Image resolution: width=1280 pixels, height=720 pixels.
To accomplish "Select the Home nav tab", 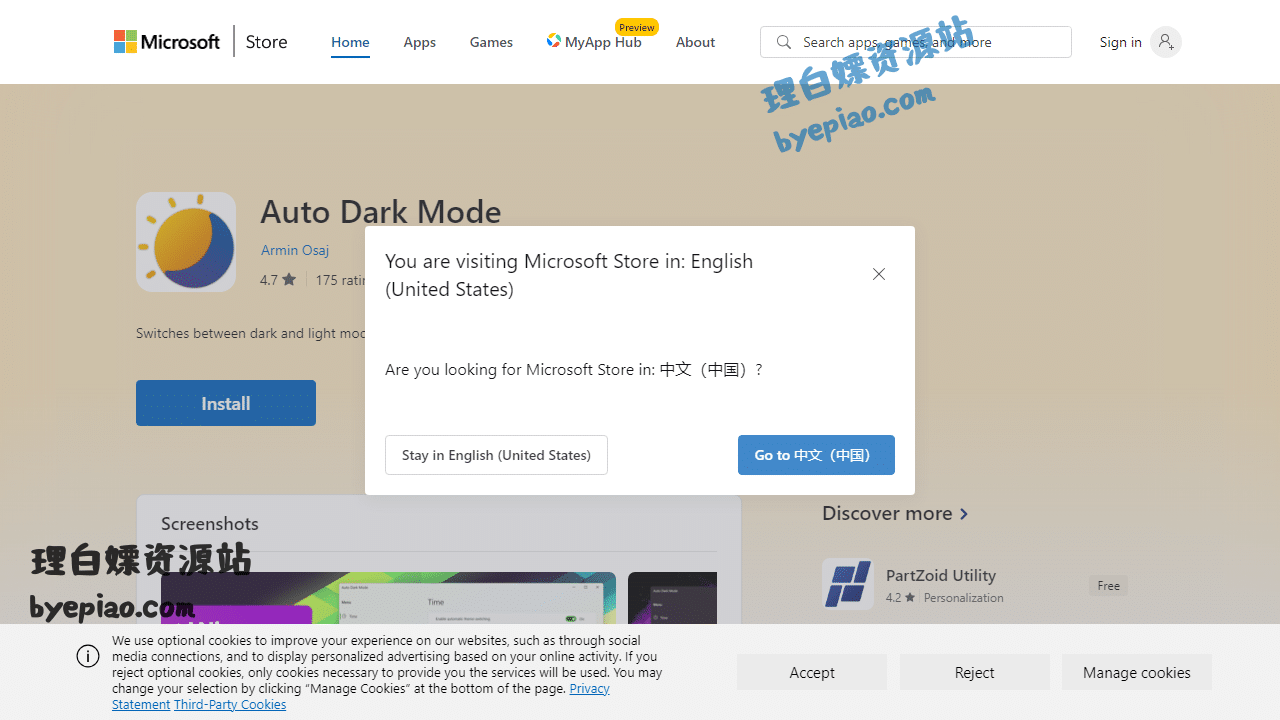I will (350, 42).
